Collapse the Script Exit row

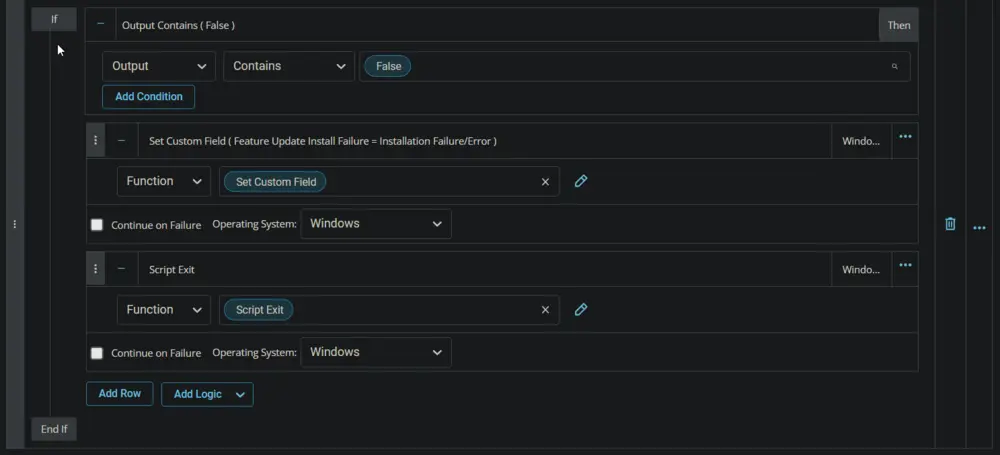(121, 269)
